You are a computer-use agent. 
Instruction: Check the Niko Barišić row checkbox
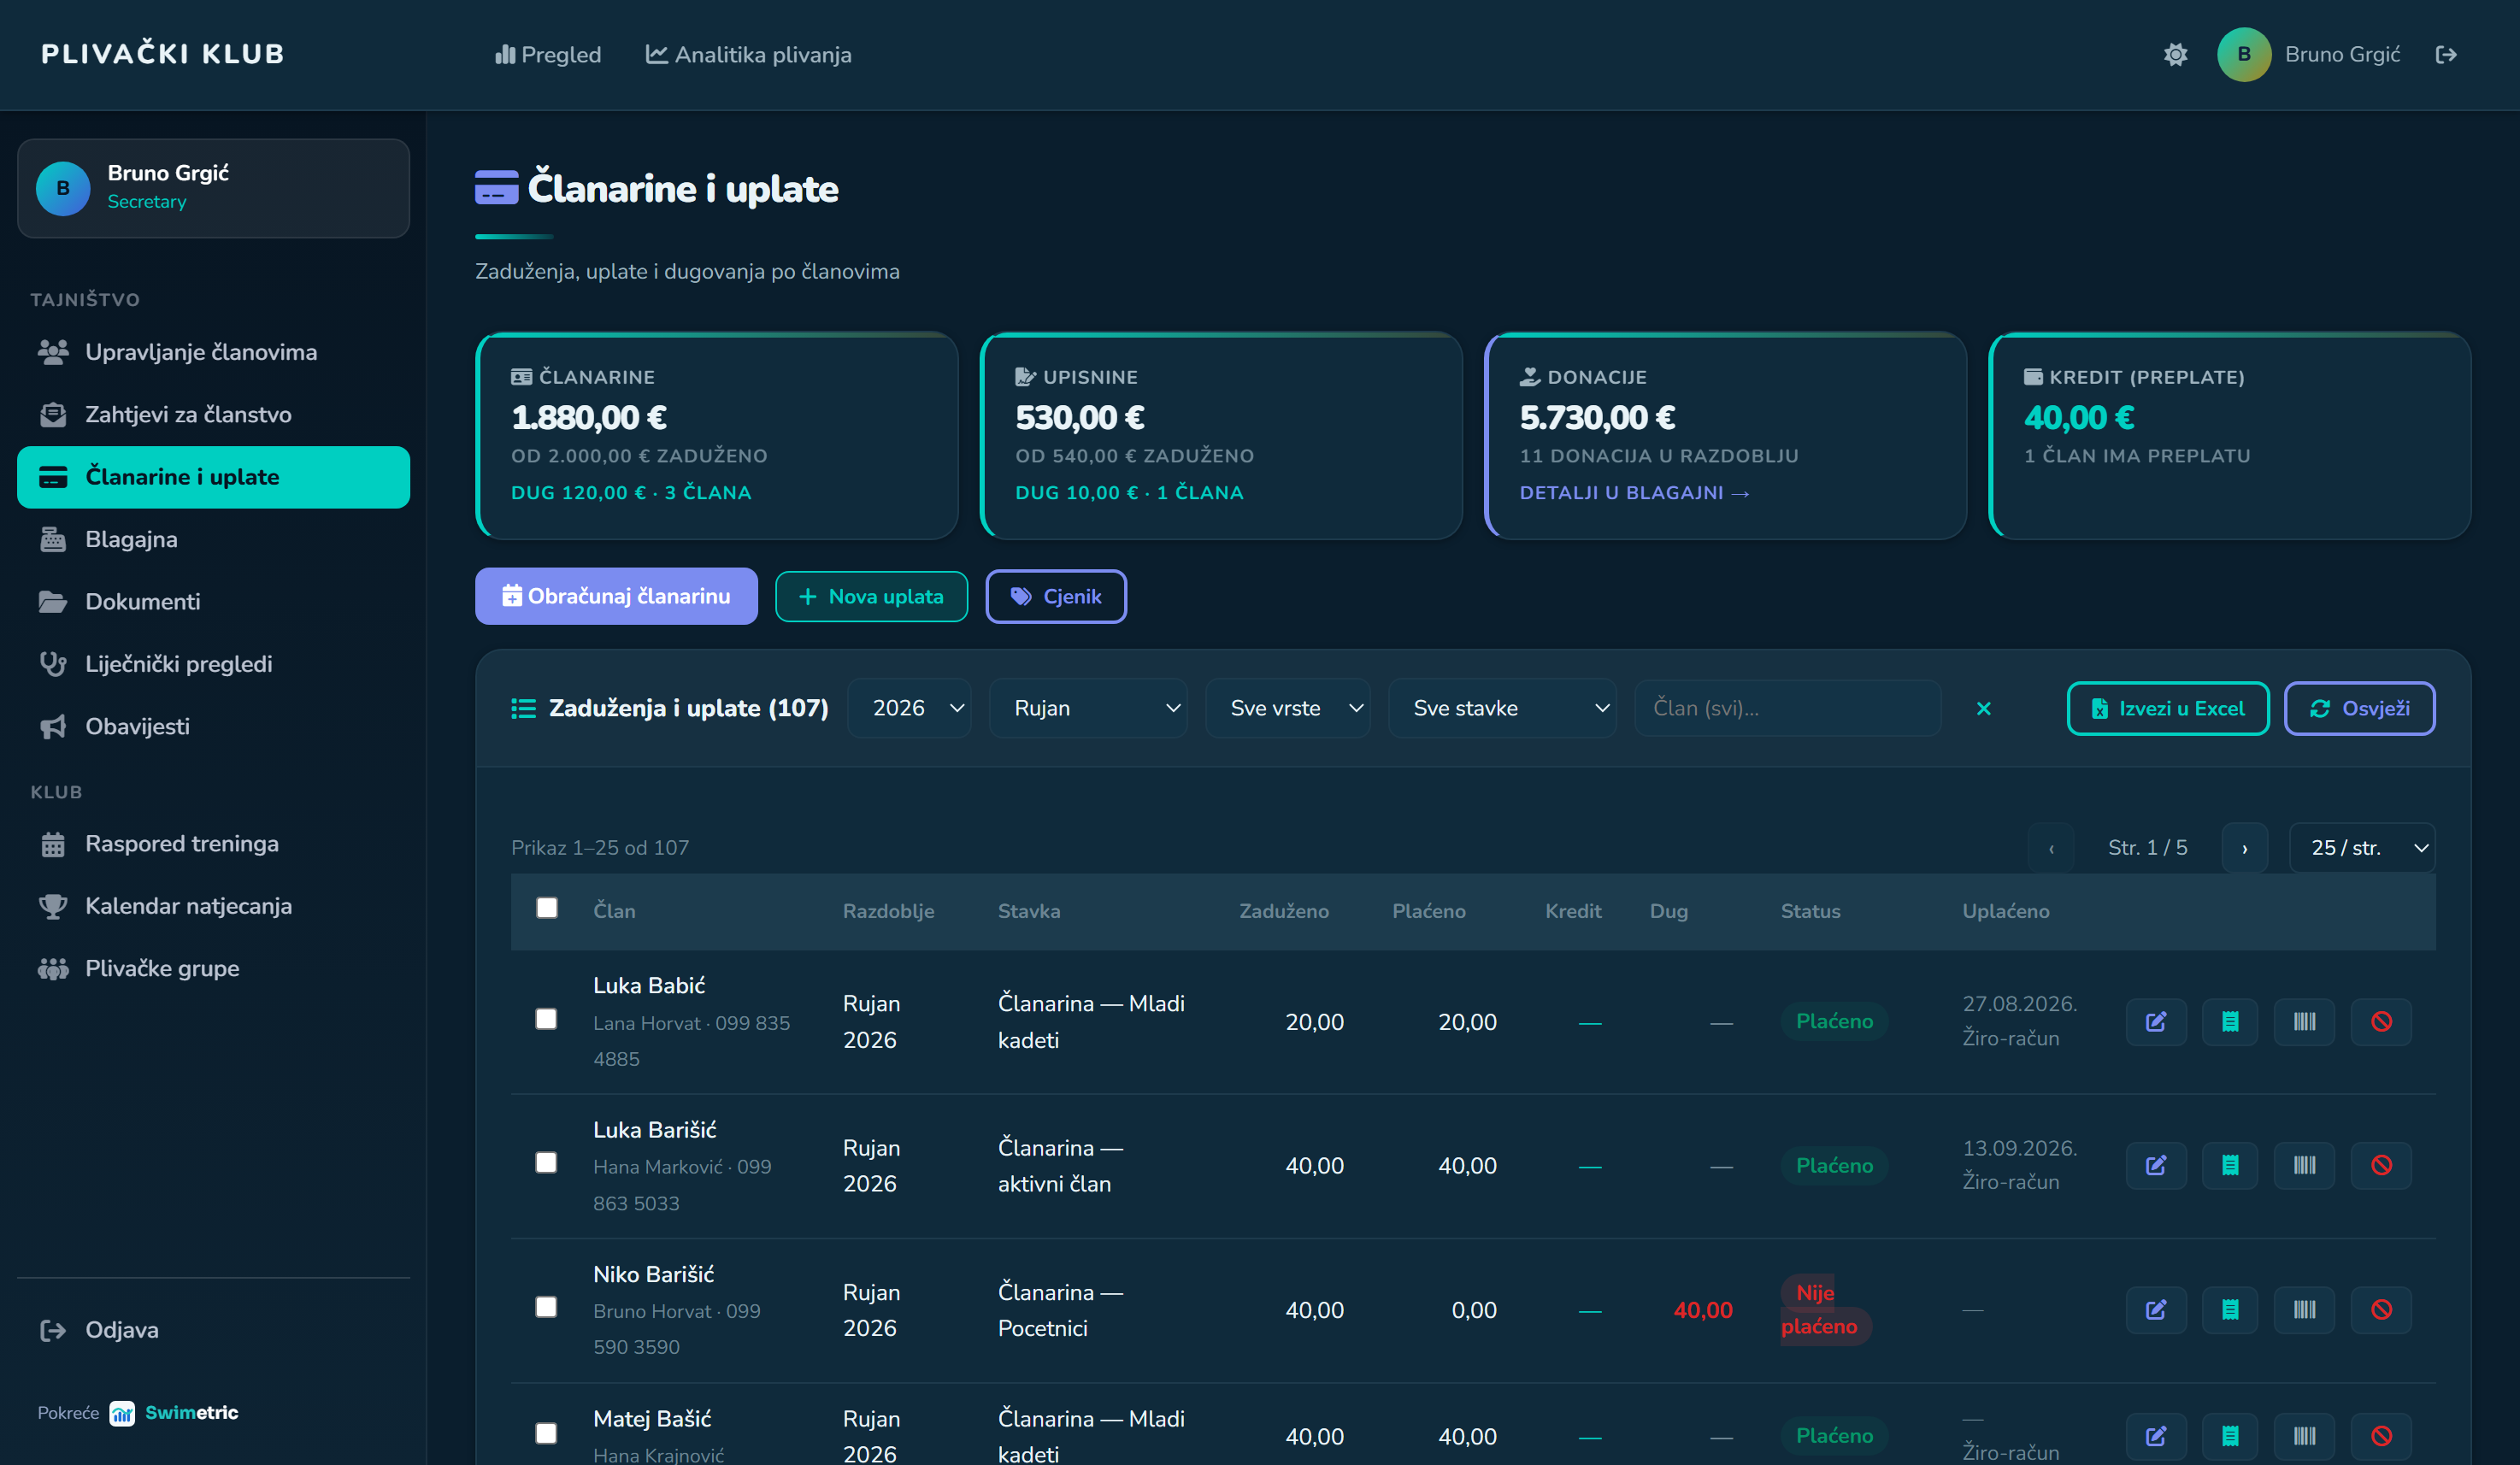pyautogui.click(x=545, y=1307)
